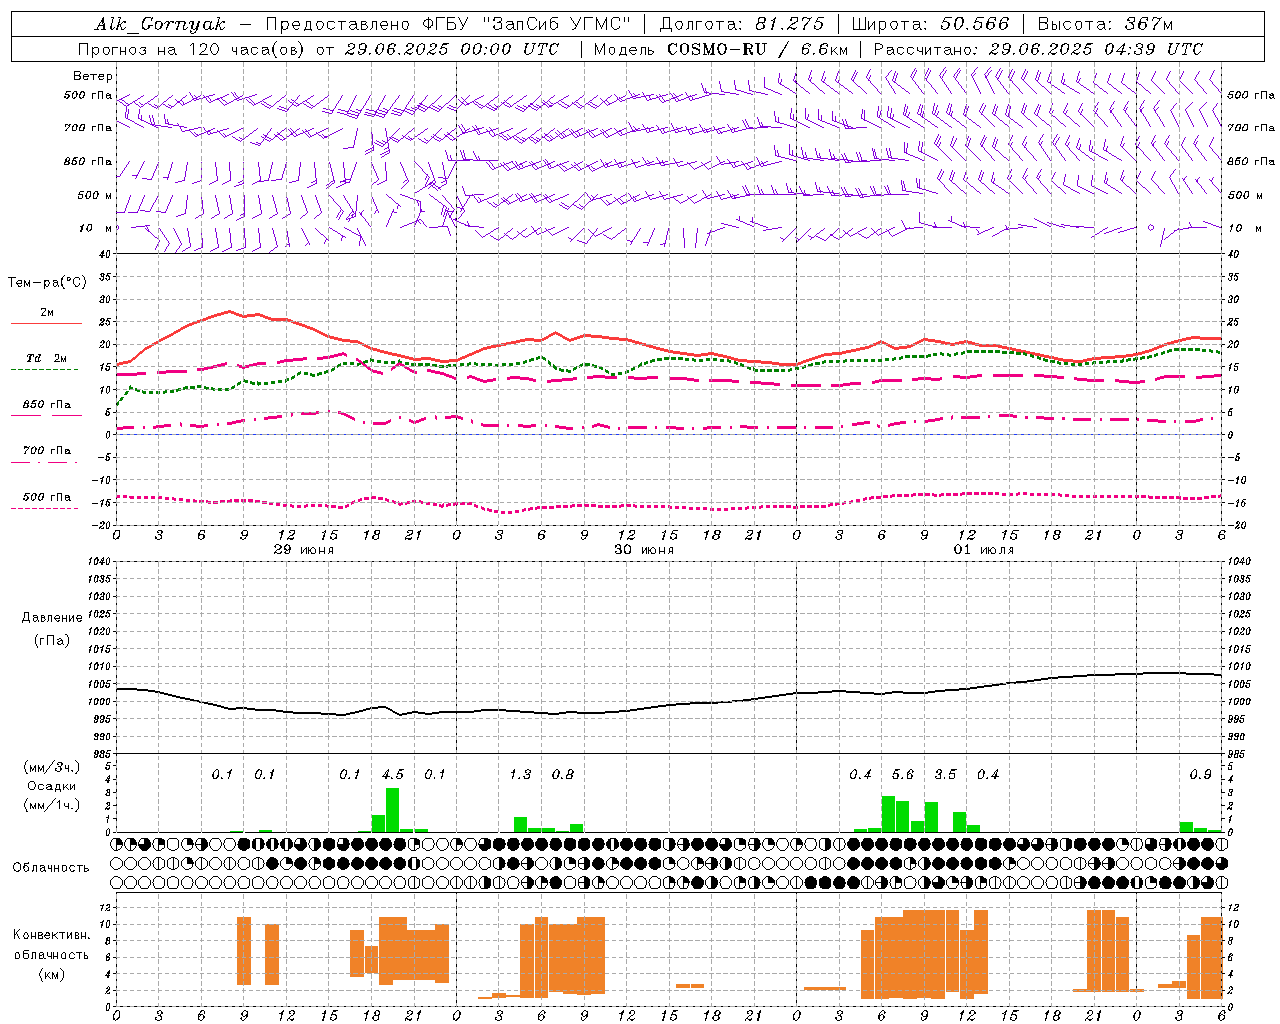Click the station name Alk_Gornyak in header
Viewport: 1280px width, 1024px height.
[160, 24]
